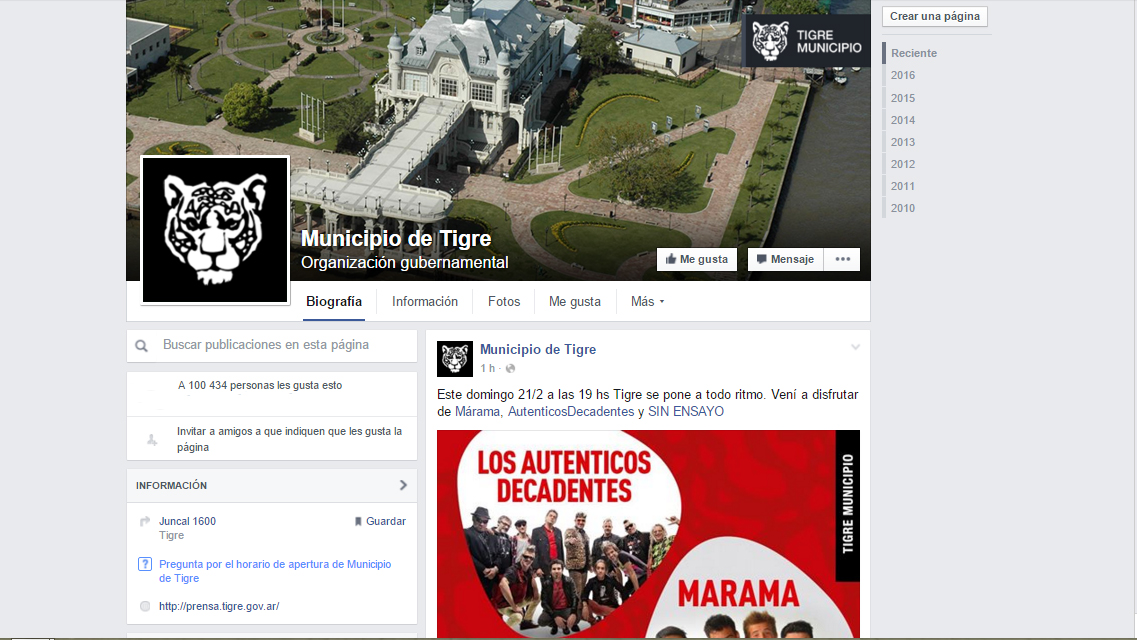
Task: Jump to 2014 in timeline
Action: pyautogui.click(x=903, y=120)
